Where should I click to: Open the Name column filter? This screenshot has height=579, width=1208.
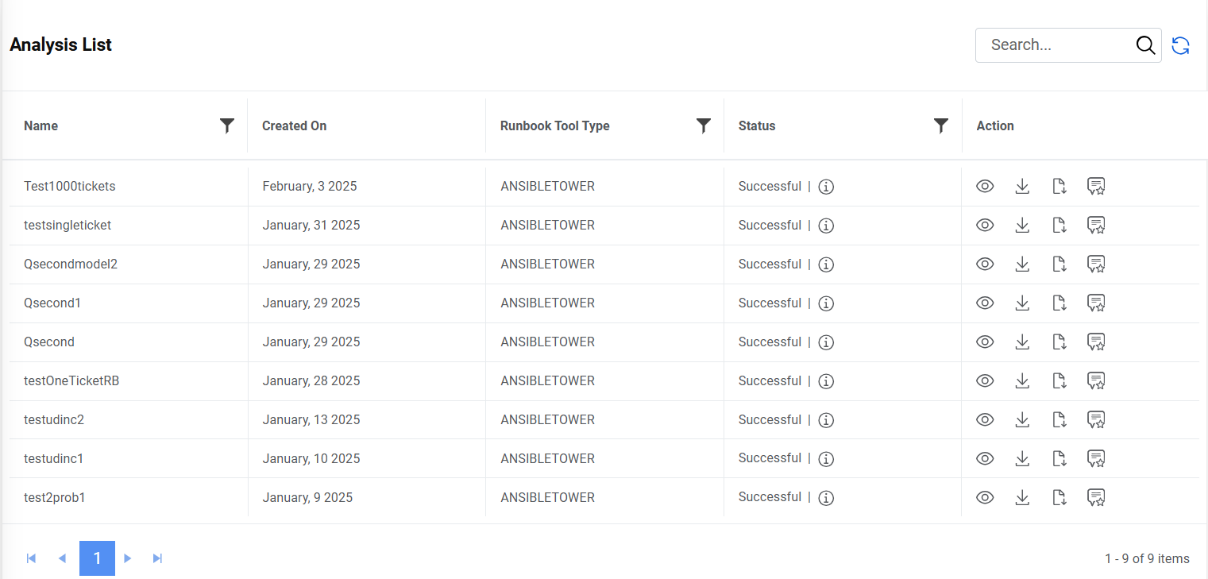[227, 125]
